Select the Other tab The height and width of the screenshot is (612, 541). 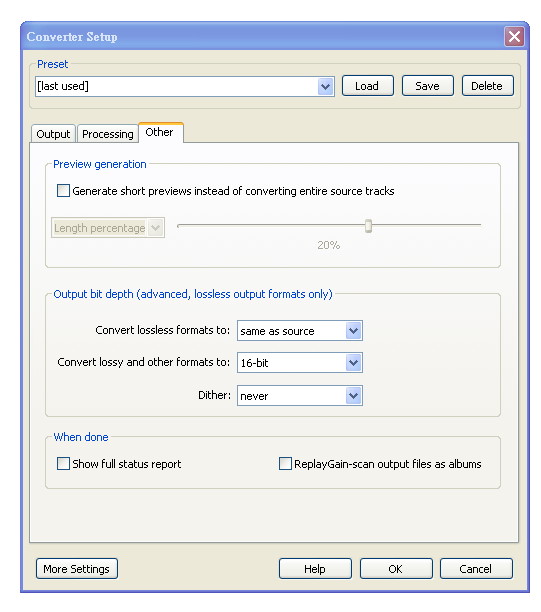[x=161, y=133]
